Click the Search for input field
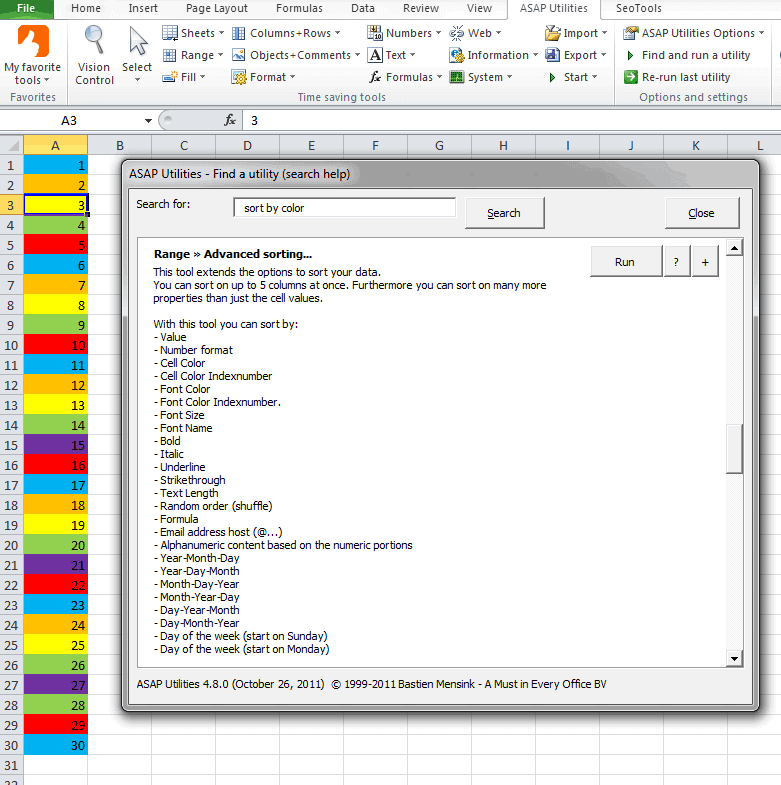The width and height of the screenshot is (781, 785). [x=344, y=208]
